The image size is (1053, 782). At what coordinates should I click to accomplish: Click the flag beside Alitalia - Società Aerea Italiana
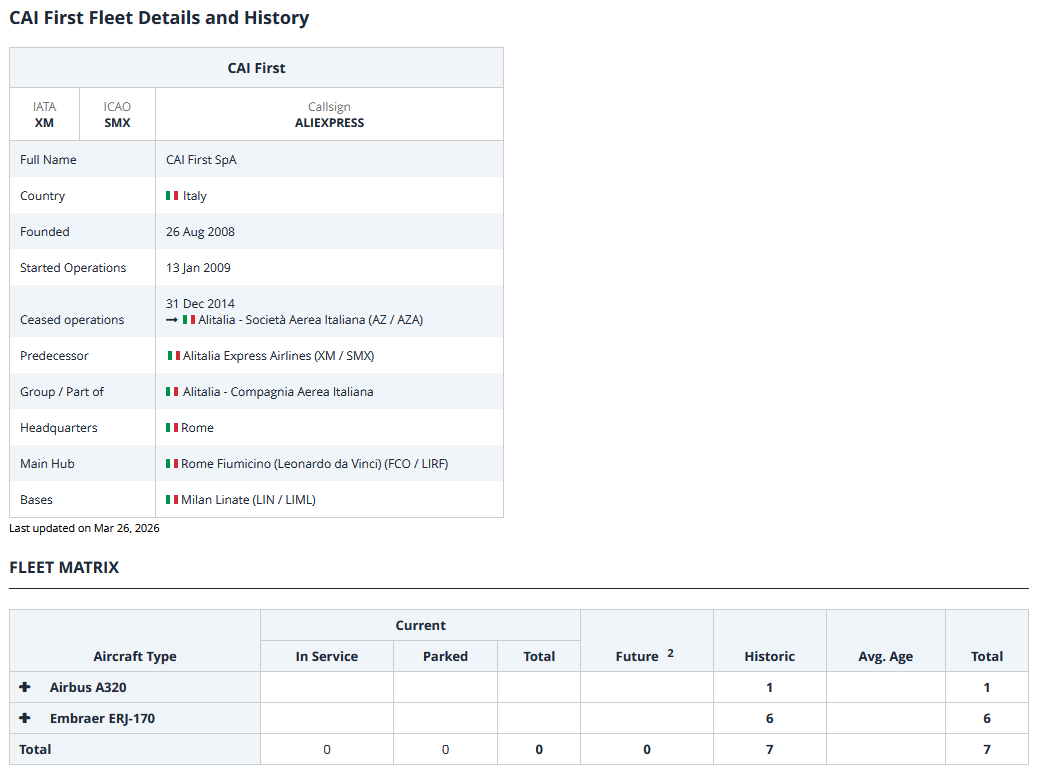click(189, 320)
